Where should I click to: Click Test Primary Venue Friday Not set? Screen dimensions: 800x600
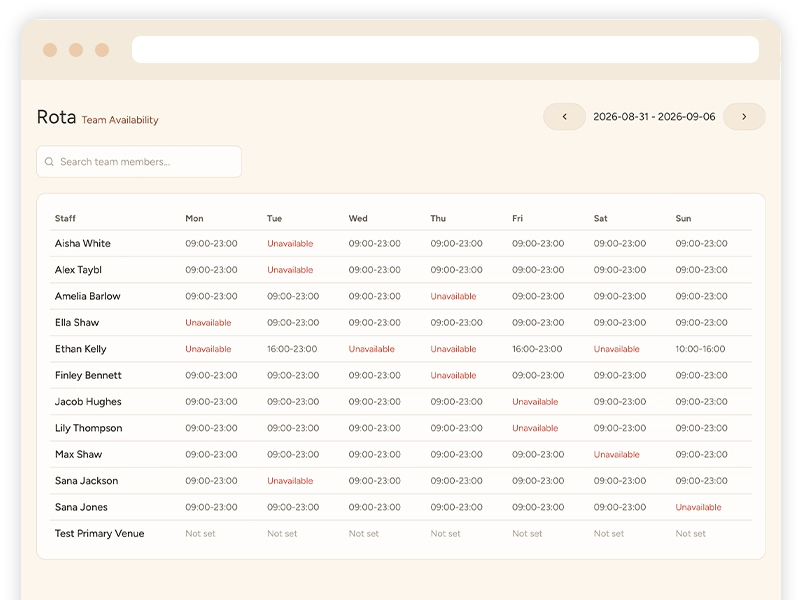click(x=527, y=534)
